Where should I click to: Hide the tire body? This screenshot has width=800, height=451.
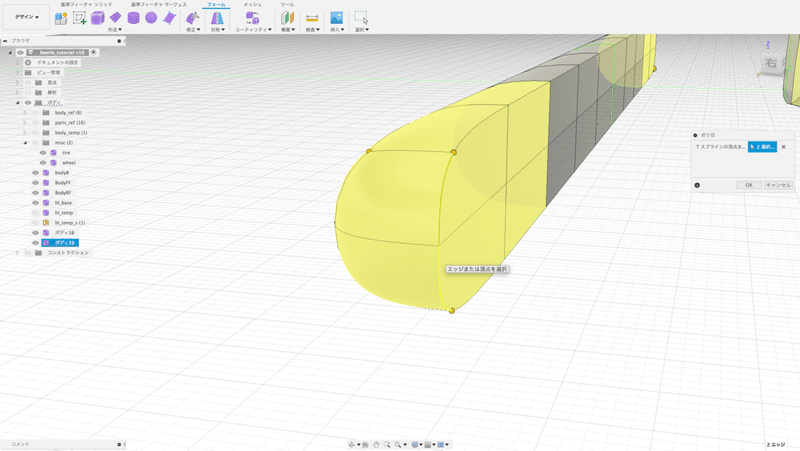click(43, 153)
